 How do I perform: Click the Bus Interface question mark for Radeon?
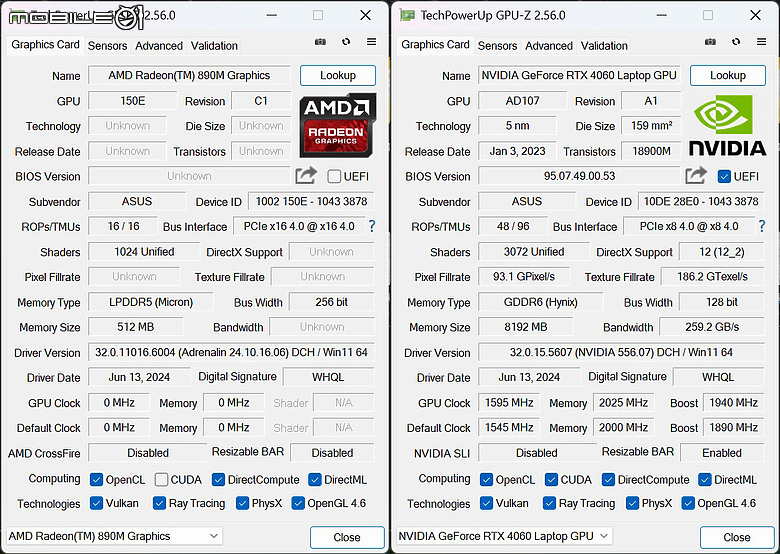click(372, 227)
